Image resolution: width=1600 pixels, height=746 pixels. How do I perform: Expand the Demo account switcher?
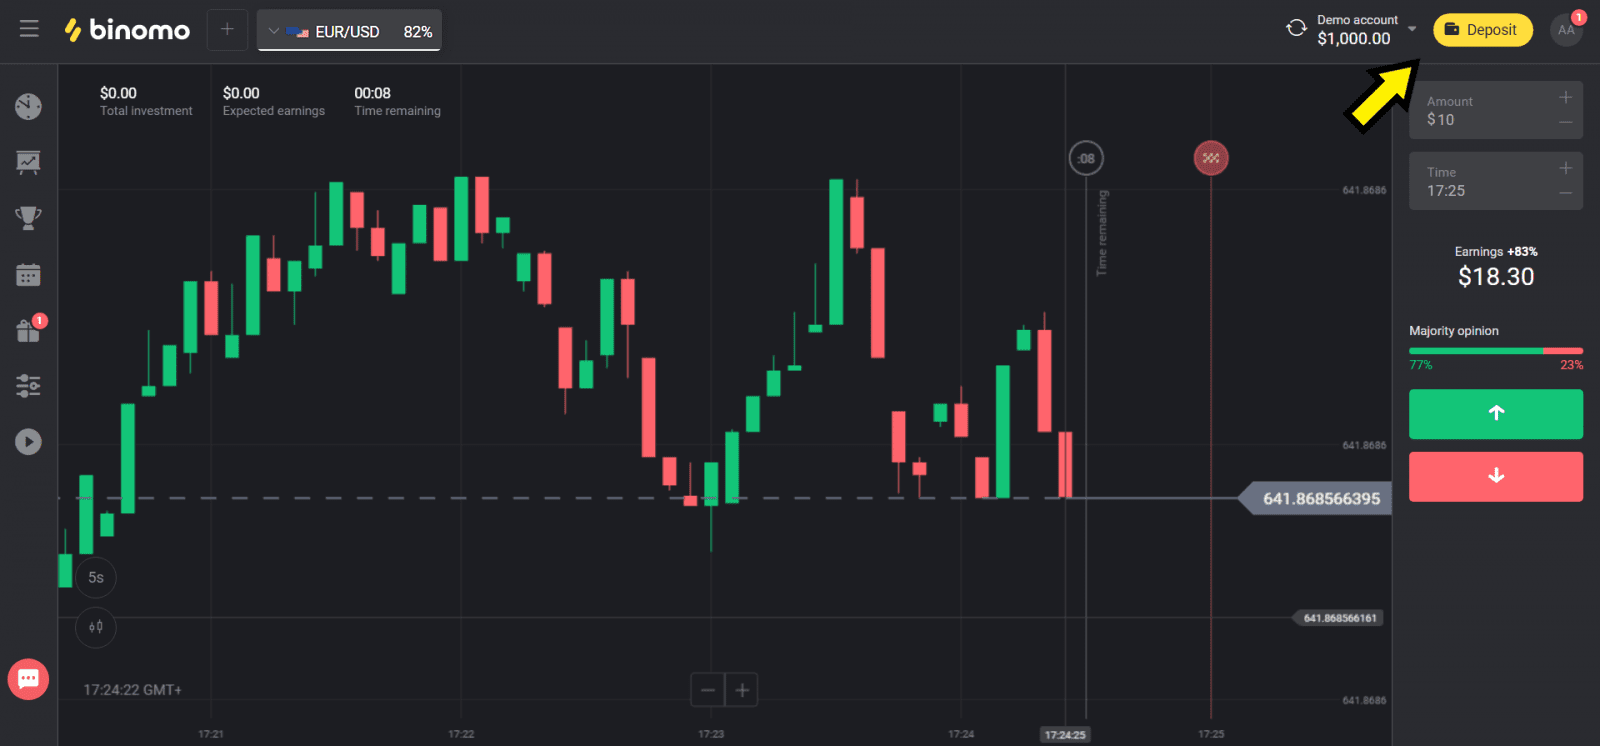point(1411,29)
